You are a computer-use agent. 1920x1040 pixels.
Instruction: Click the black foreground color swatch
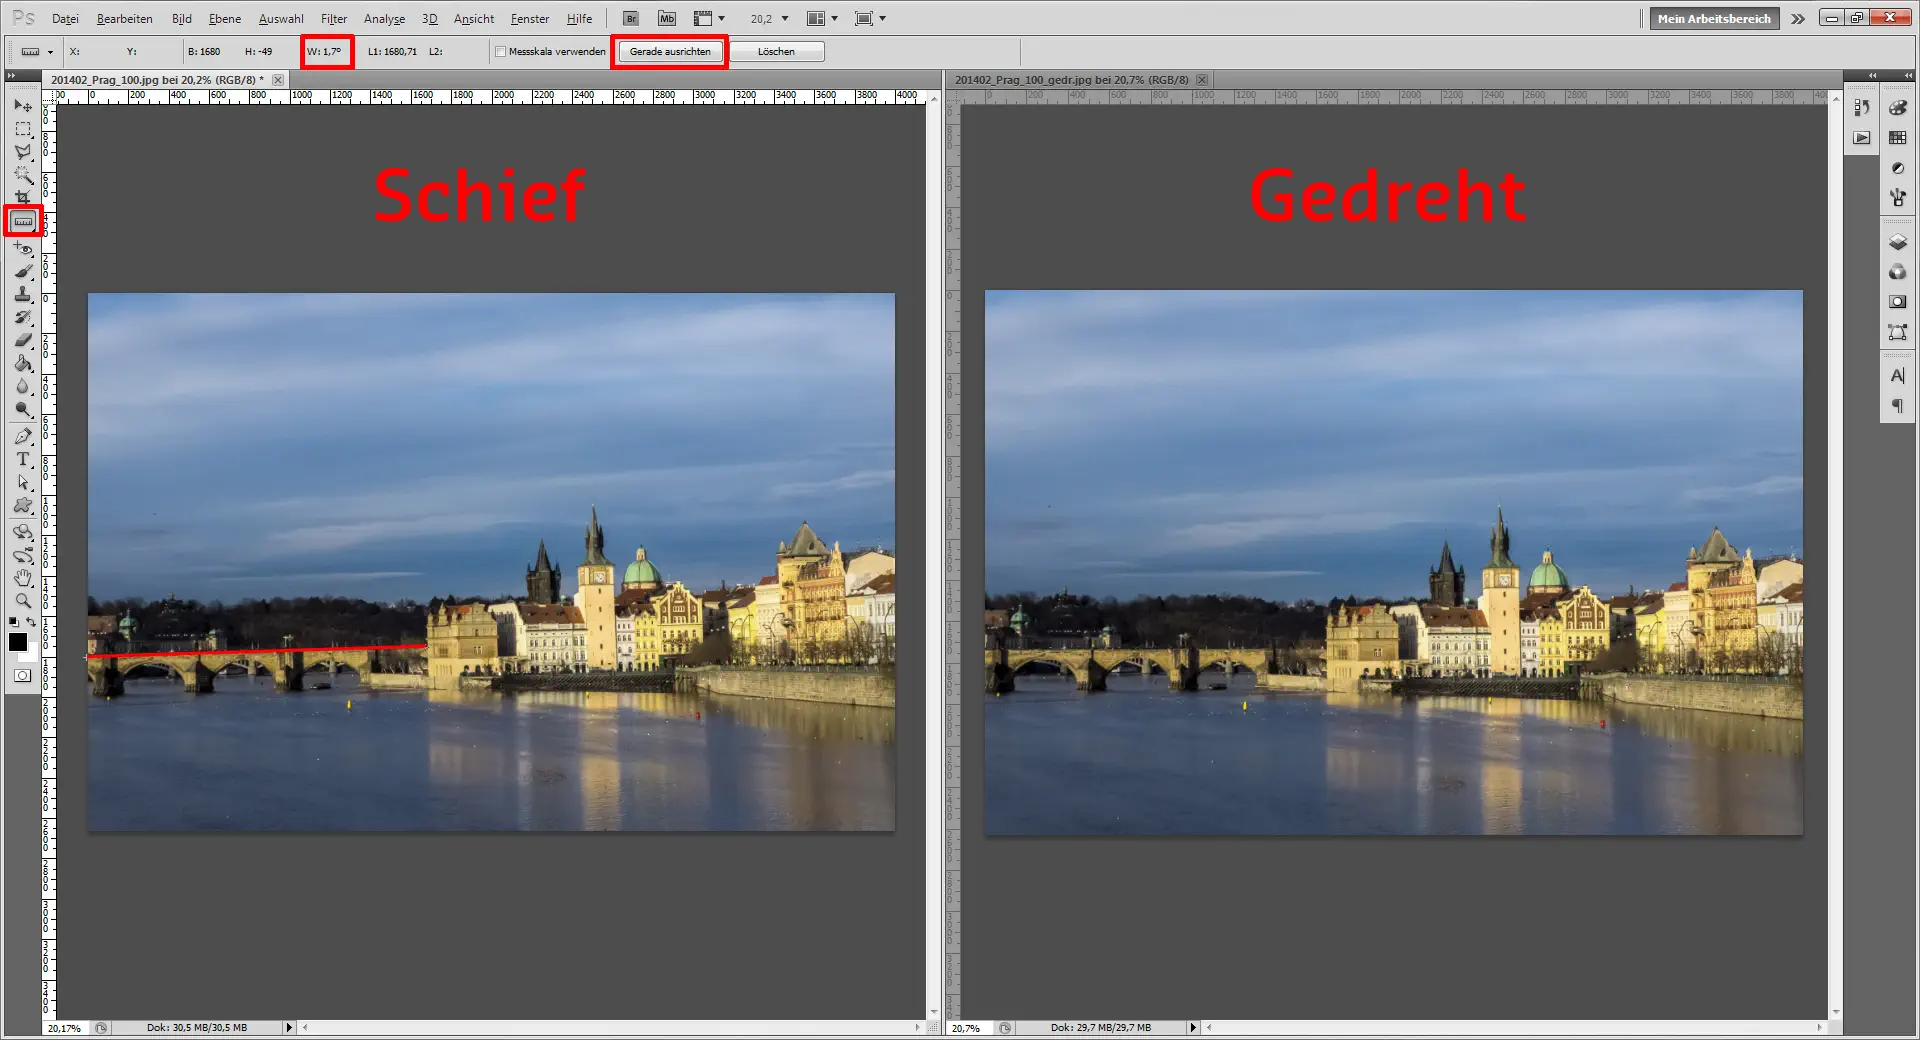pos(17,642)
